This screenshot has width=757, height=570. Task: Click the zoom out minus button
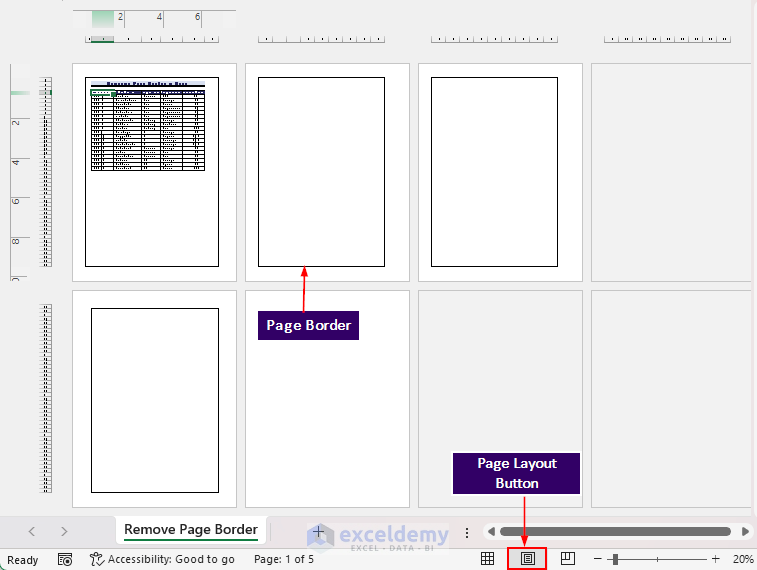tap(598, 559)
